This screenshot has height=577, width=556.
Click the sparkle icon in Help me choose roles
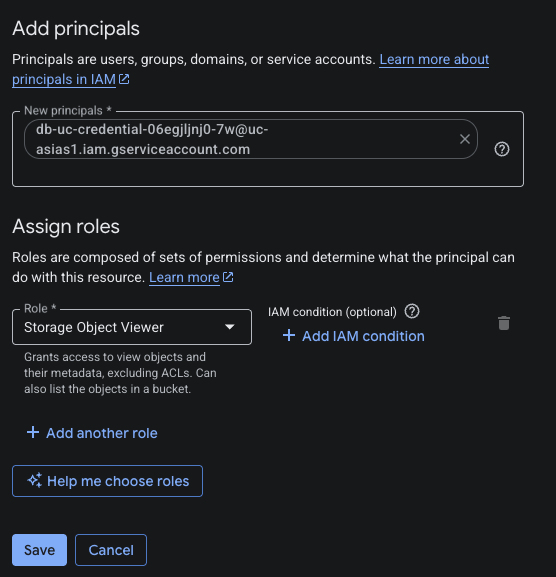pos(35,481)
